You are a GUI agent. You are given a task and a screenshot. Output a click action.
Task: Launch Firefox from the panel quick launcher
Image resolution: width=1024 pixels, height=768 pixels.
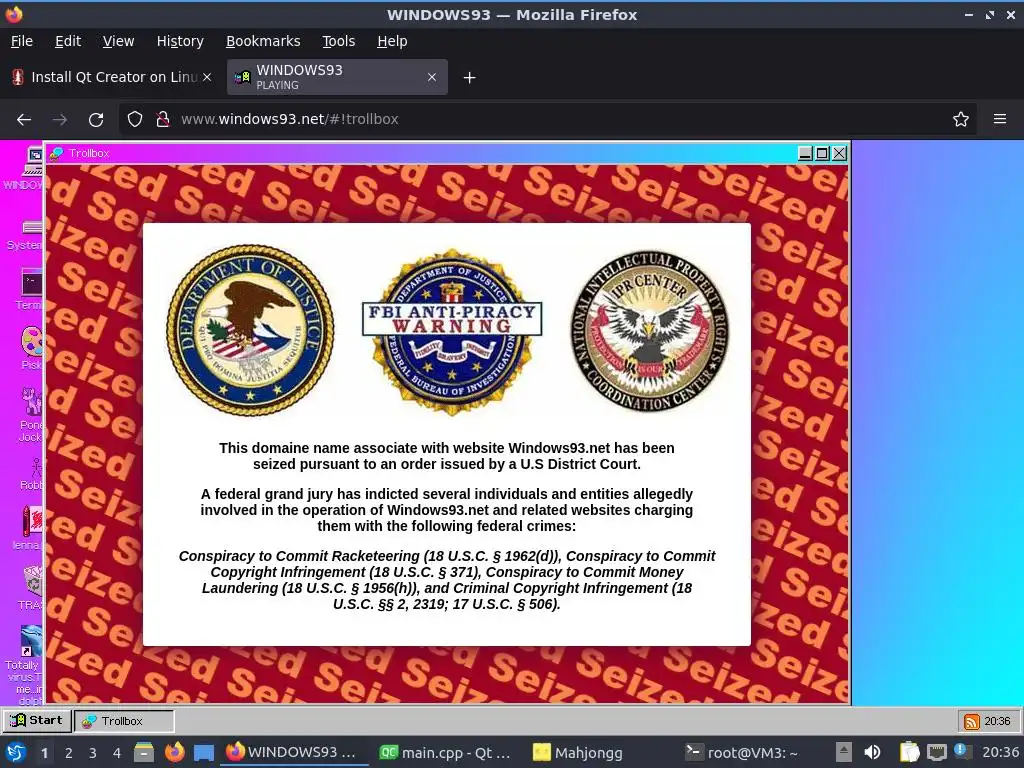pyautogui.click(x=174, y=752)
